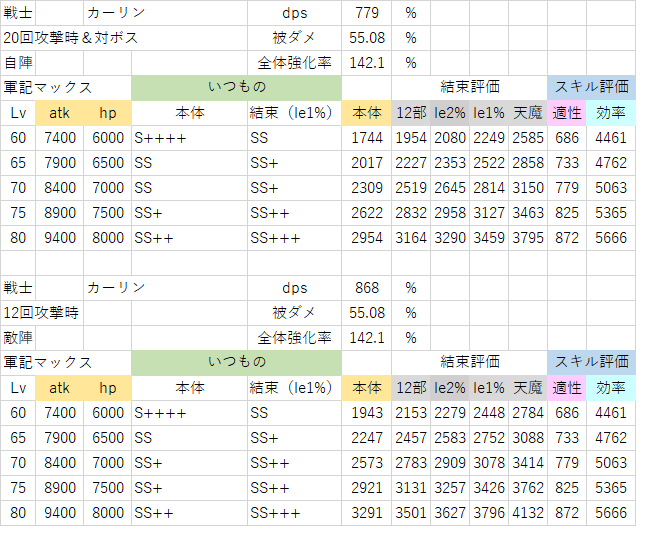Click the 敵陣 cell
Screen dimensions: 652x544
tap(18, 338)
